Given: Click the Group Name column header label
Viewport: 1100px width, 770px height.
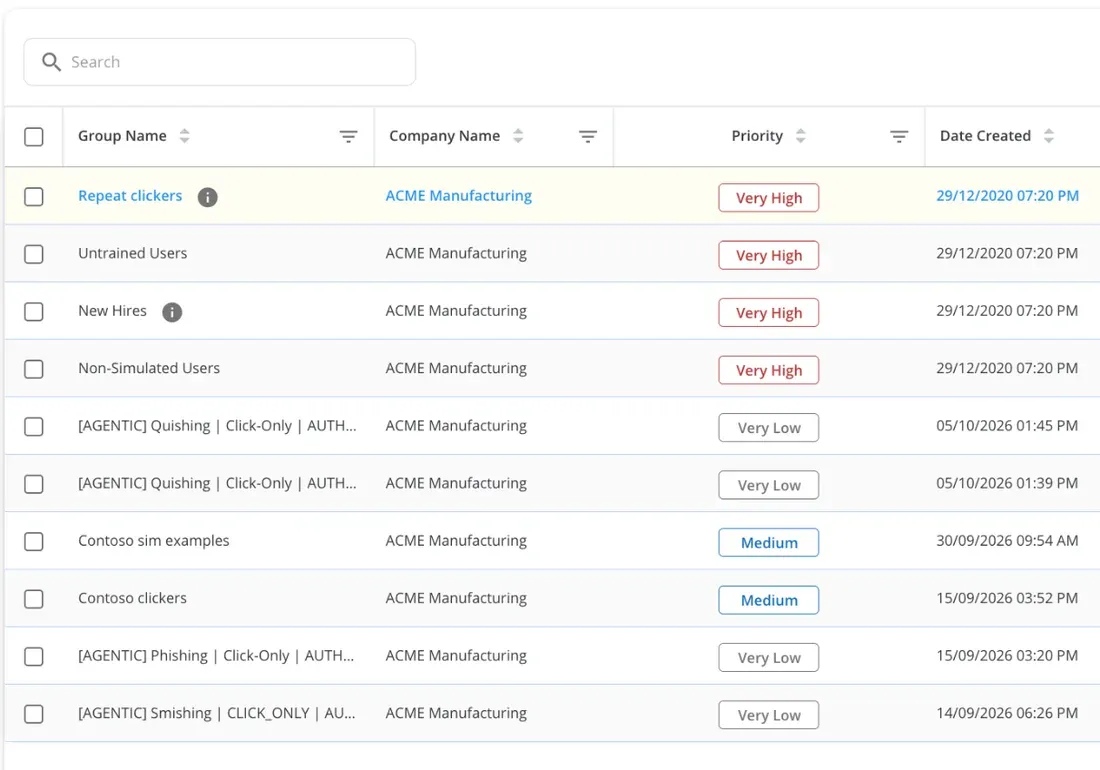Looking at the screenshot, I should point(122,136).
